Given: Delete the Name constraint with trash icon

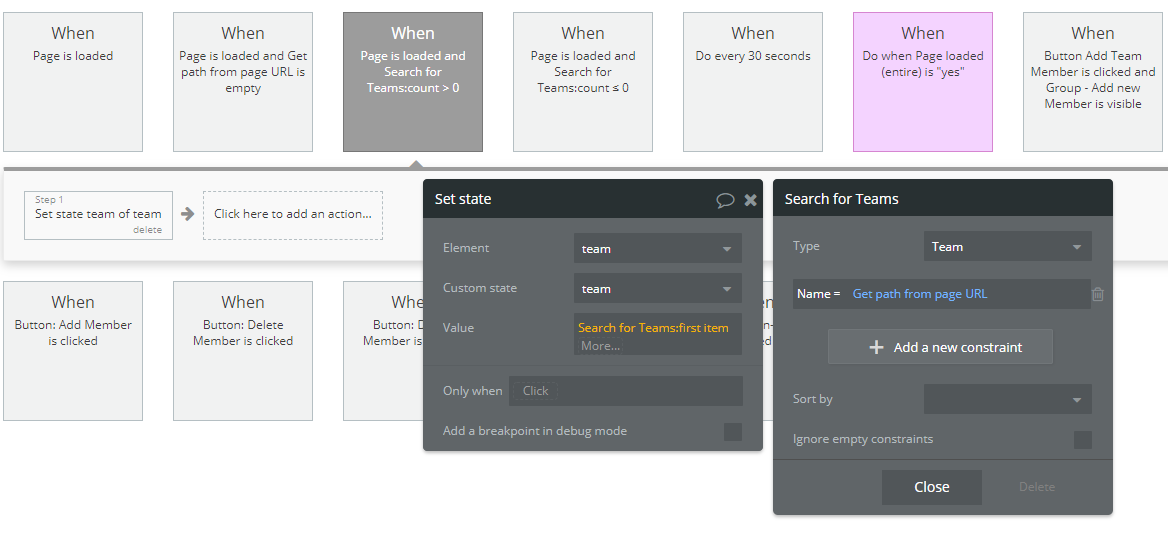Looking at the screenshot, I should [x=1098, y=294].
